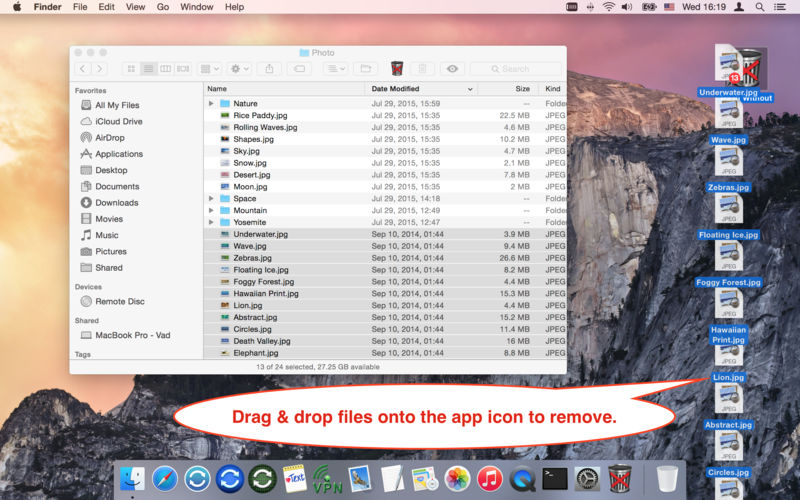This screenshot has width=800, height=500.
Task: Click the Share toolbar icon in Finder
Action: pyautogui.click(x=269, y=68)
